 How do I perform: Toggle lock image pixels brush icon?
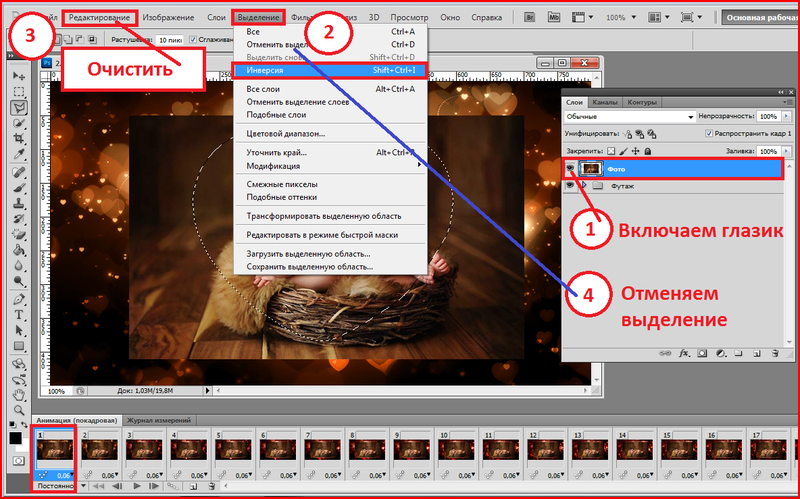tap(623, 151)
